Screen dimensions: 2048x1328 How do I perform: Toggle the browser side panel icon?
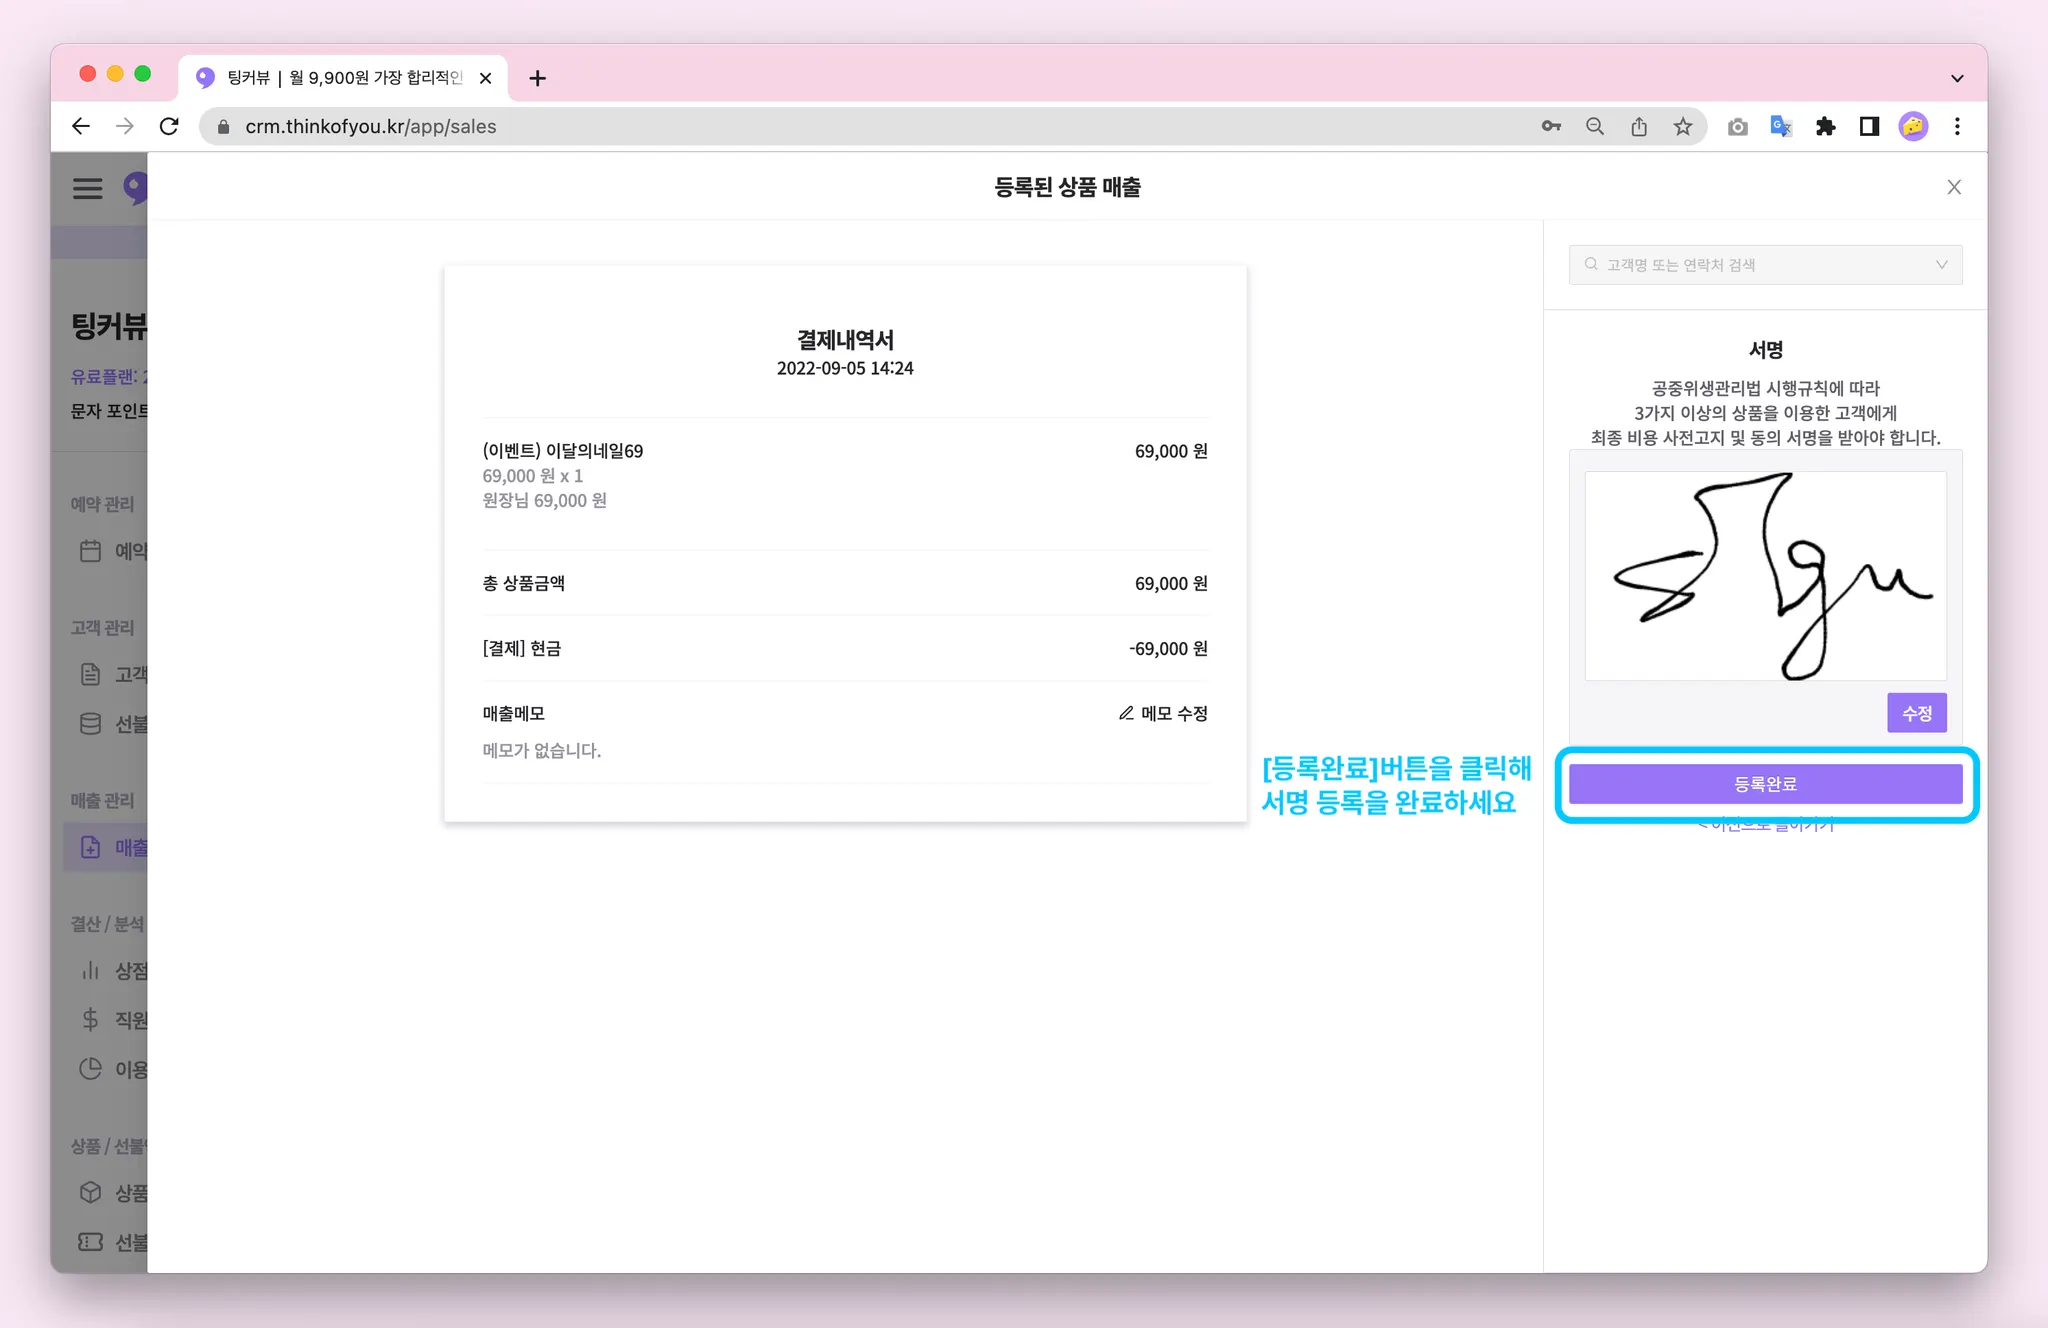coord(1869,126)
